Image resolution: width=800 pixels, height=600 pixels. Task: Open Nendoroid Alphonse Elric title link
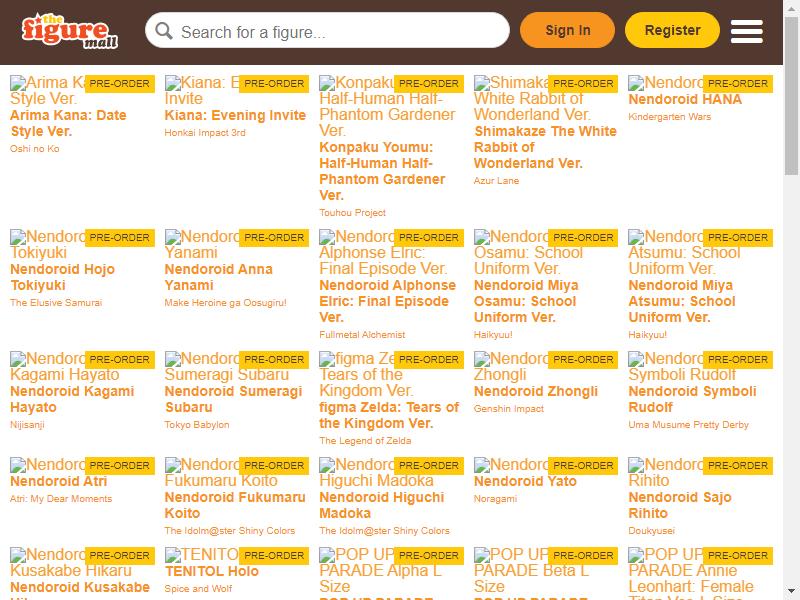tap(387, 301)
